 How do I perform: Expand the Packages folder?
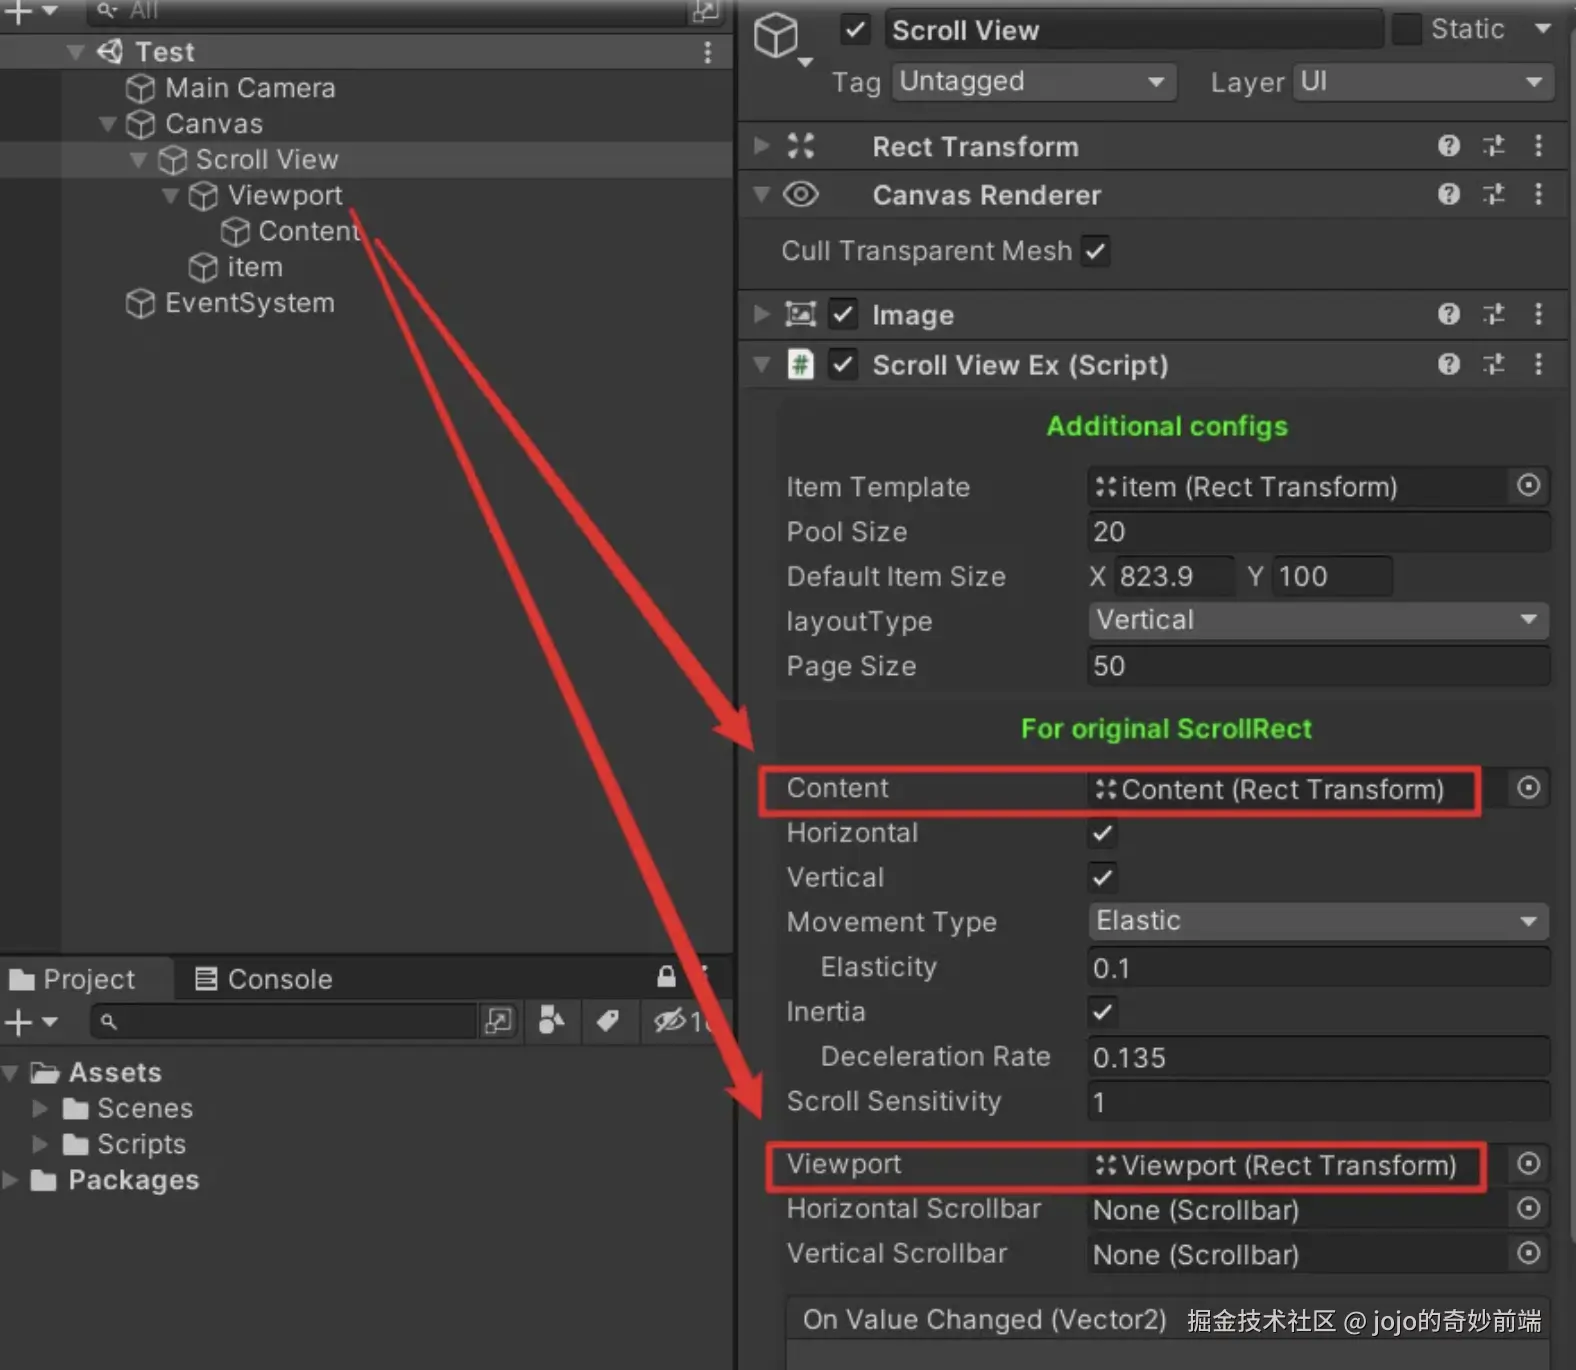pyautogui.click(x=10, y=1180)
